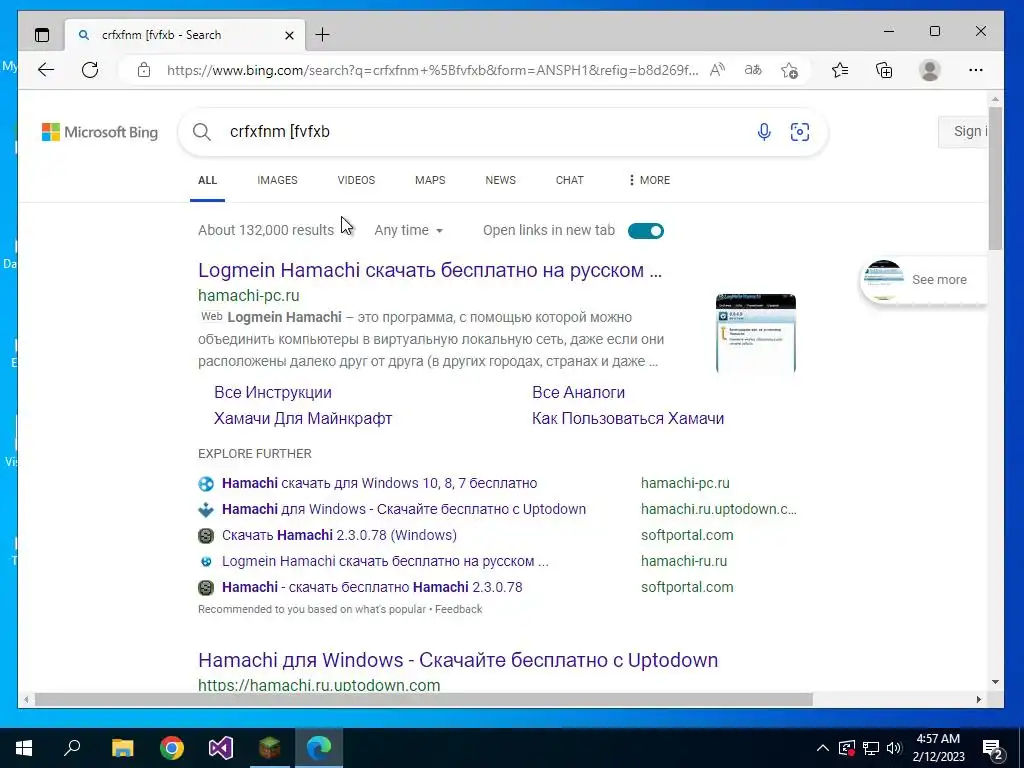Open Hamachi для Windows Uptodown result title
Screen dimensions: 1024x768
pyautogui.click(x=458, y=660)
